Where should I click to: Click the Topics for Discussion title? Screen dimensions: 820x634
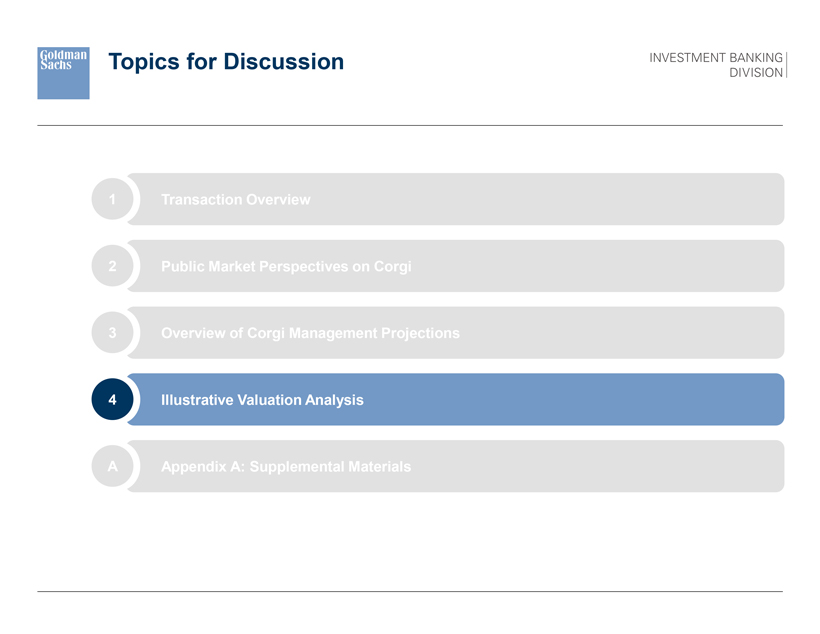(x=226, y=62)
